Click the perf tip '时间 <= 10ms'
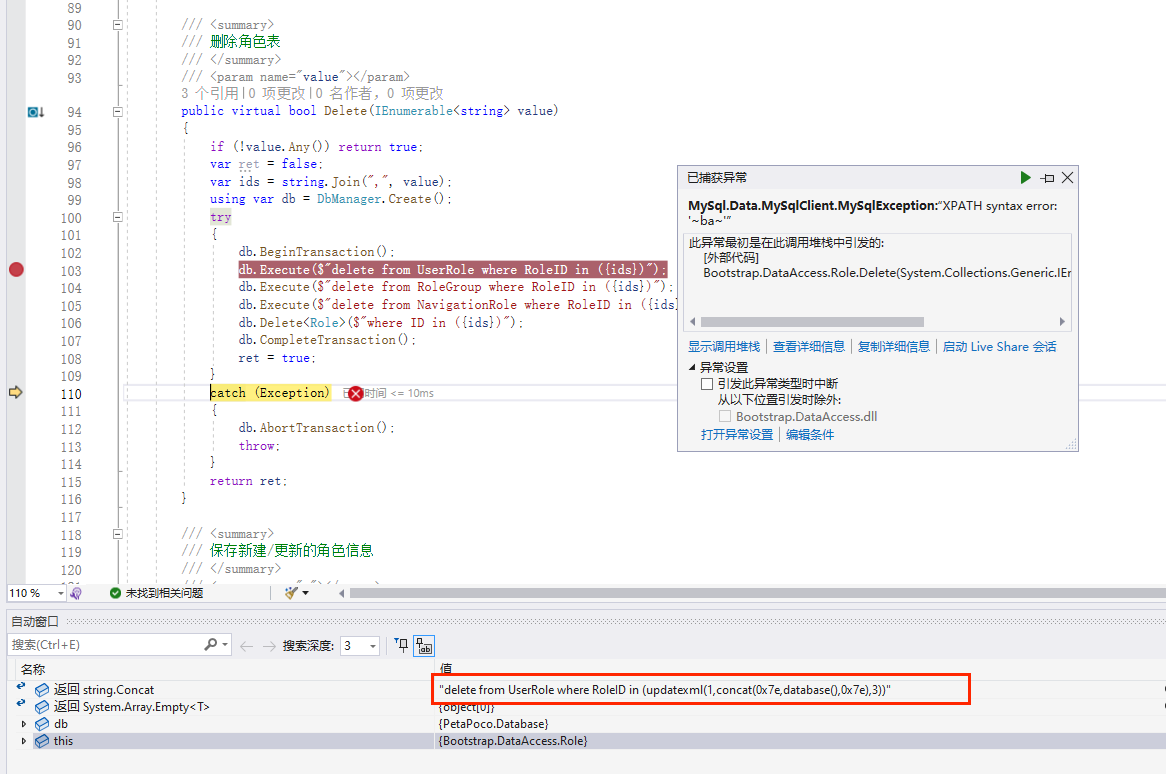 click(x=399, y=393)
